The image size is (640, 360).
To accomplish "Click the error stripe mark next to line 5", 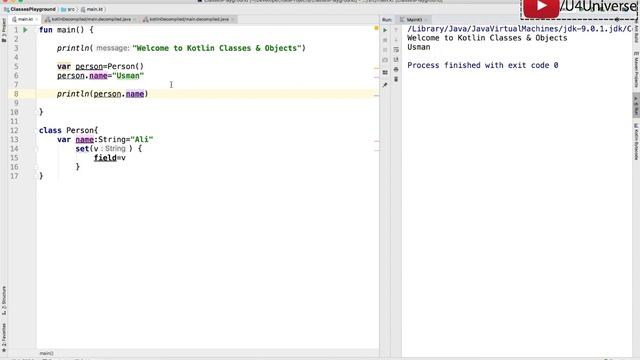I will (x=376, y=68).
